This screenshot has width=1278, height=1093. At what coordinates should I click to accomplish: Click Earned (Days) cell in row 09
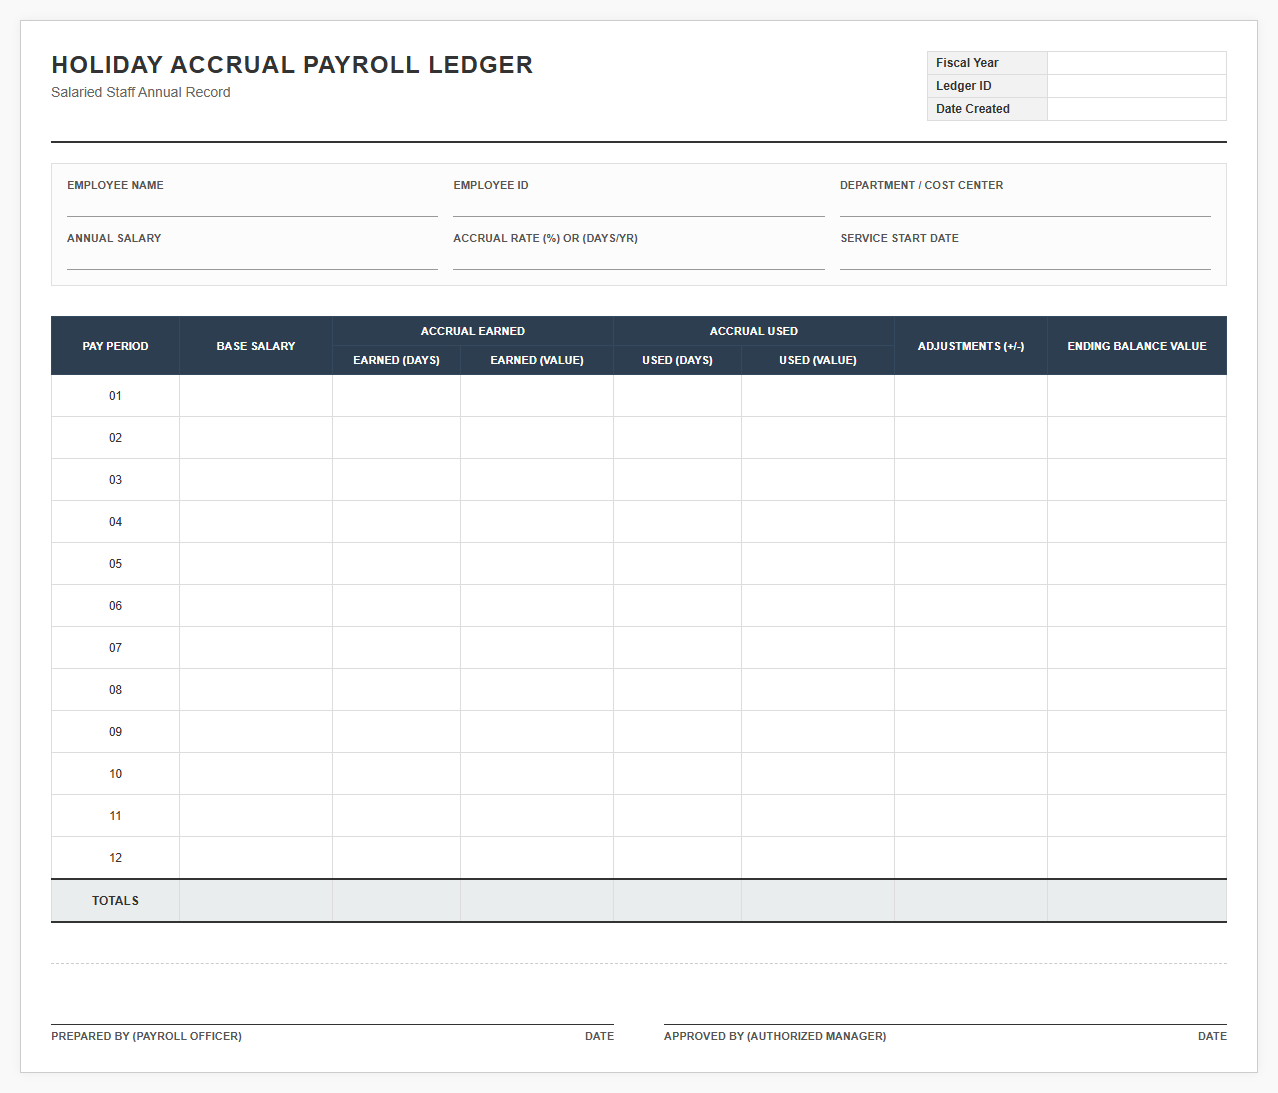coord(397,732)
